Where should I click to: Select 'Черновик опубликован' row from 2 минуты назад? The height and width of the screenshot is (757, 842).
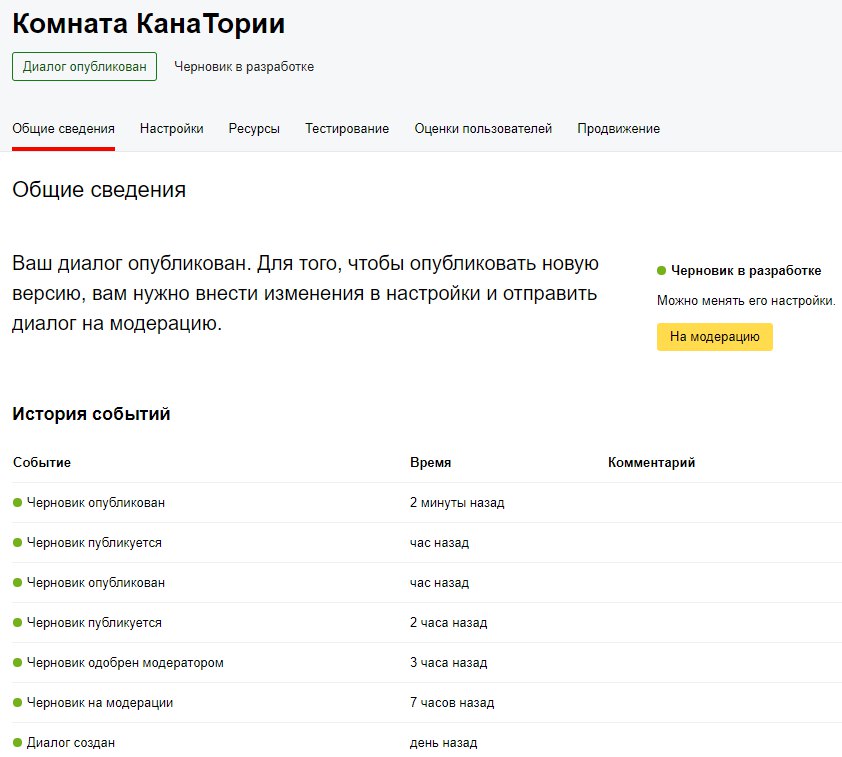[x=427, y=503]
